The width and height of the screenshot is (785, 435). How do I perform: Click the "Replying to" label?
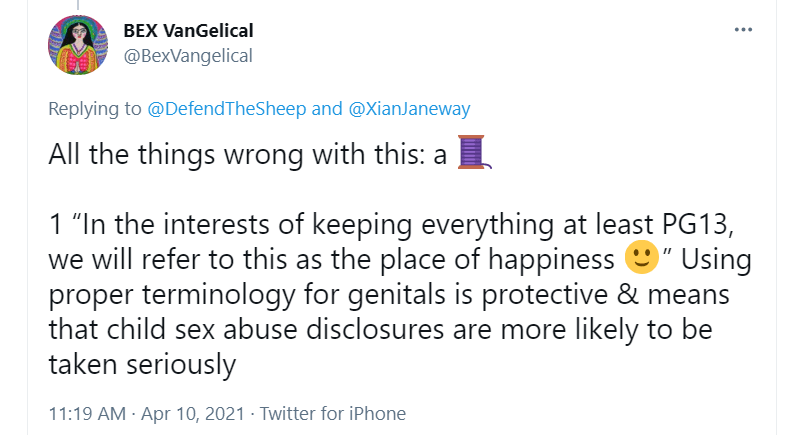95,109
